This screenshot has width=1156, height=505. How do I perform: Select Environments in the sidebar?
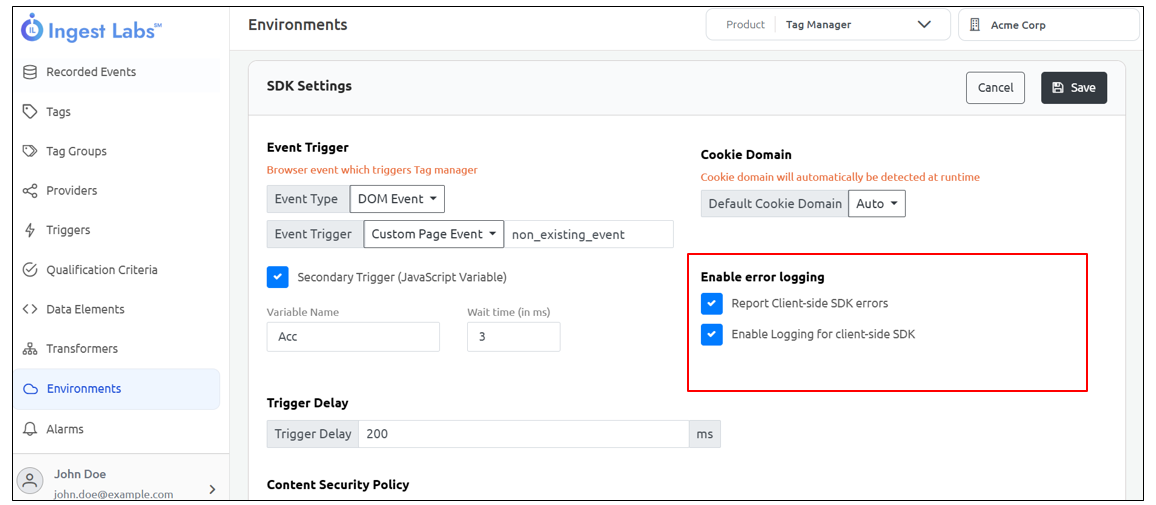pos(84,389)
